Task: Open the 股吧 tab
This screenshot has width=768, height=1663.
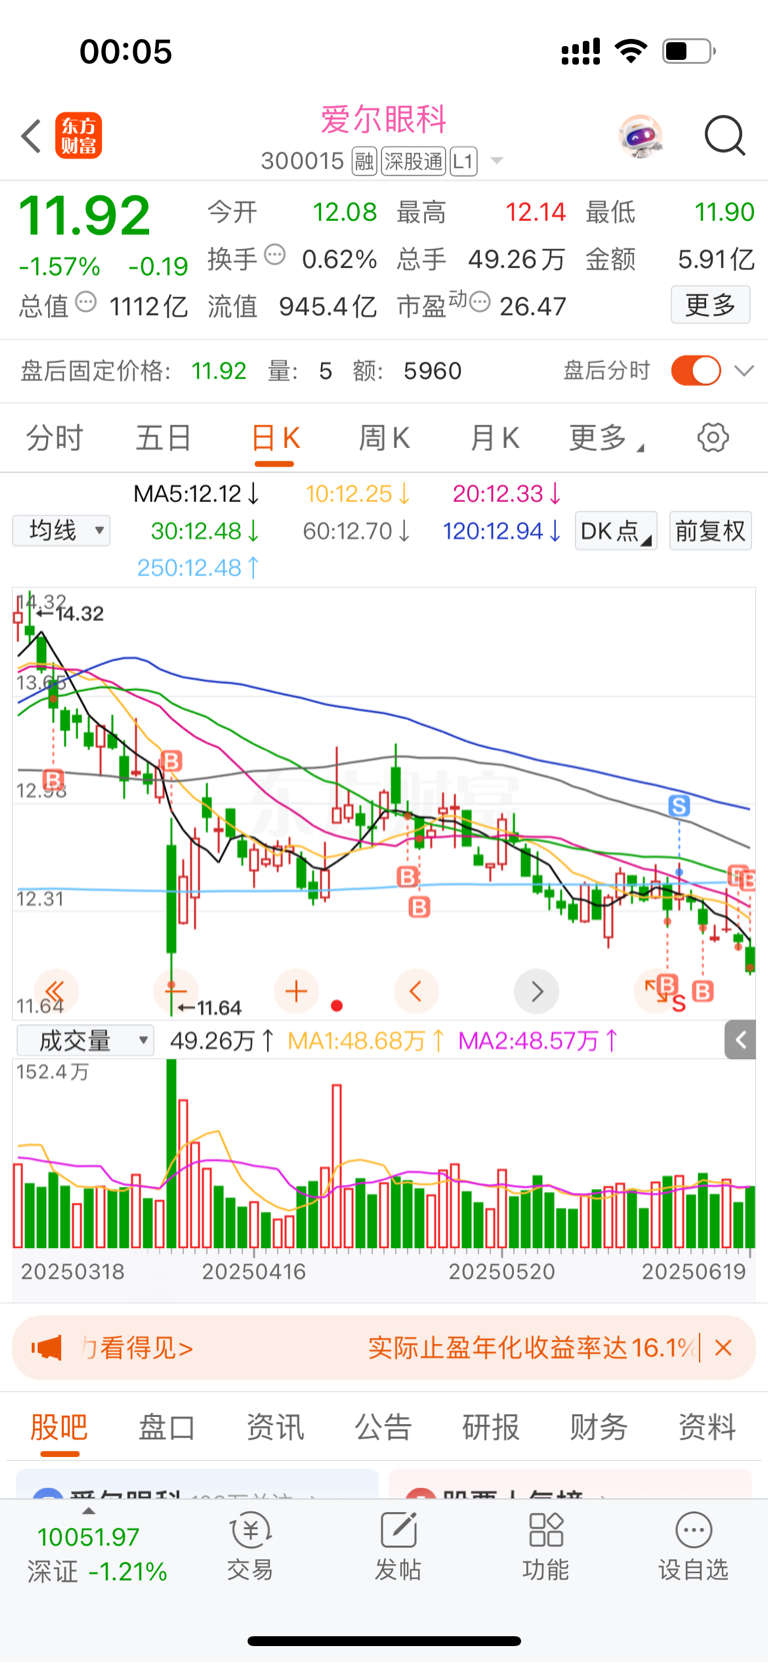Action: [59, 1427]
